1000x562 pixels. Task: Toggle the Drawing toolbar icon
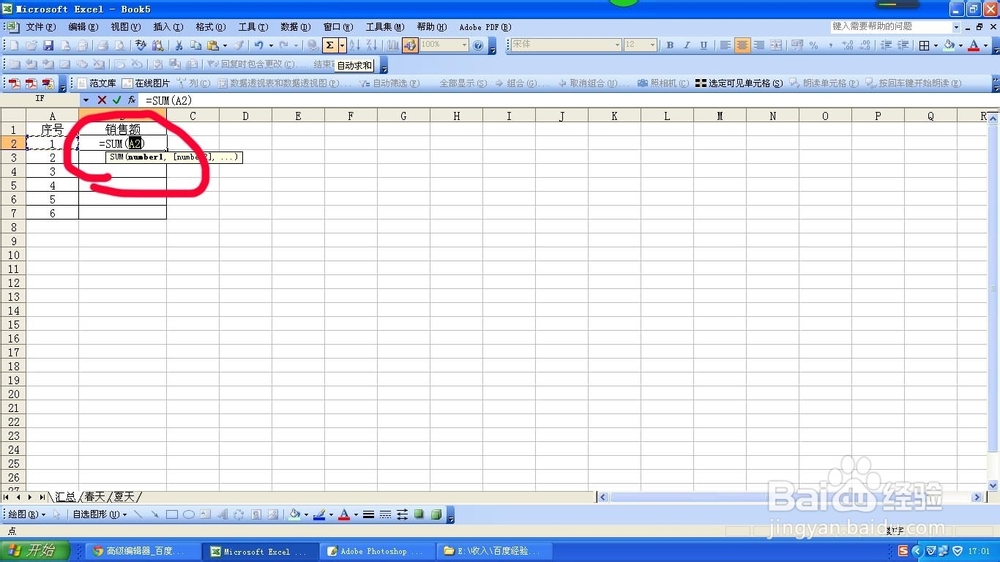point(409,45)
